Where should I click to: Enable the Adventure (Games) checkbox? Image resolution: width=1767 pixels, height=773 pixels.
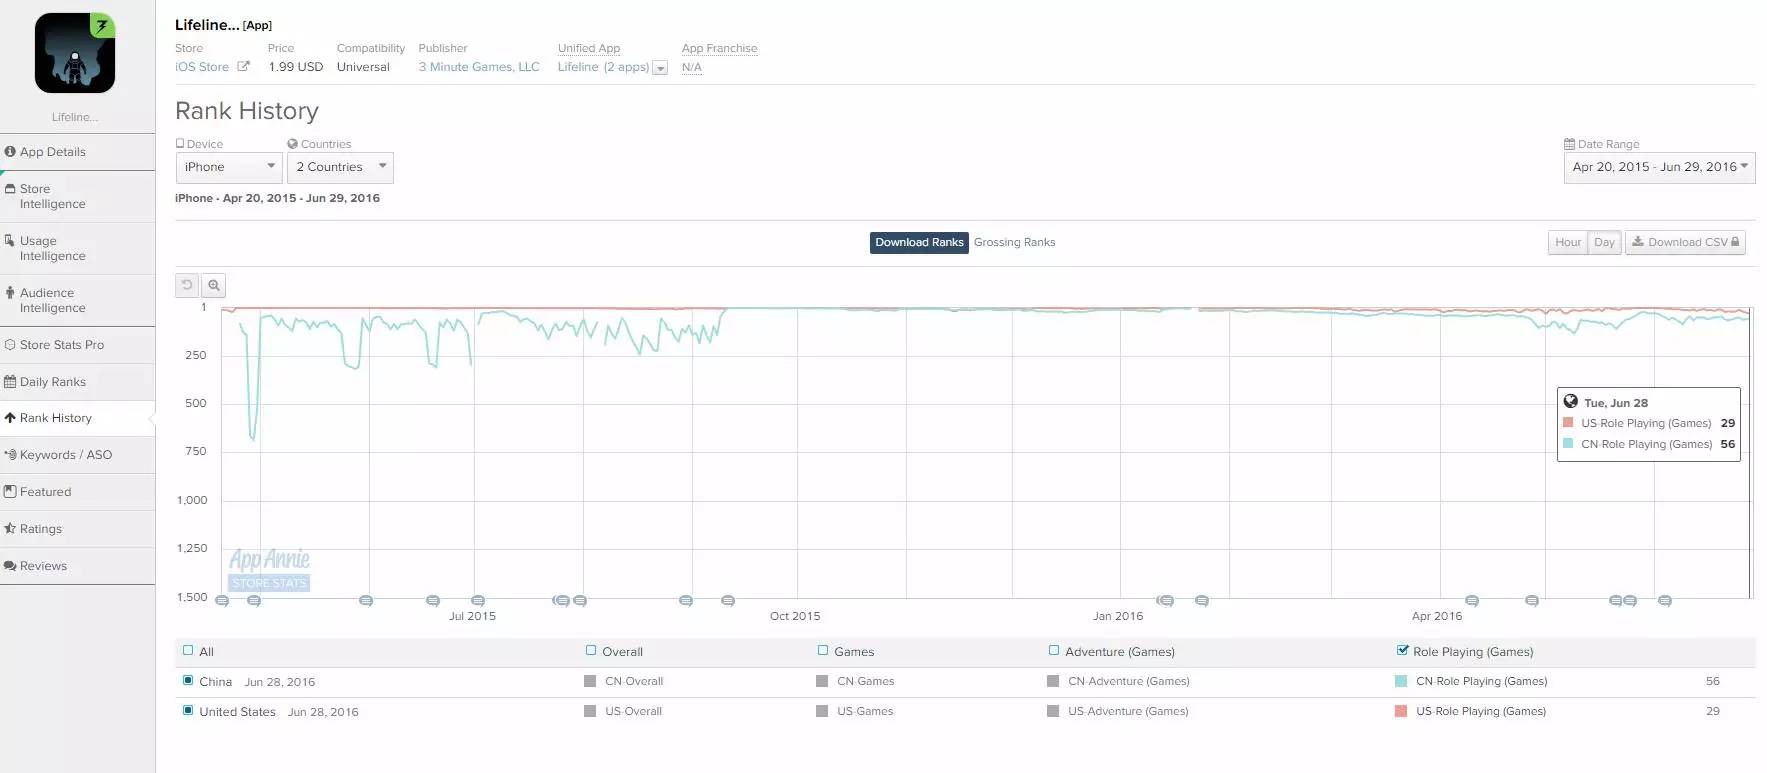1054,651
